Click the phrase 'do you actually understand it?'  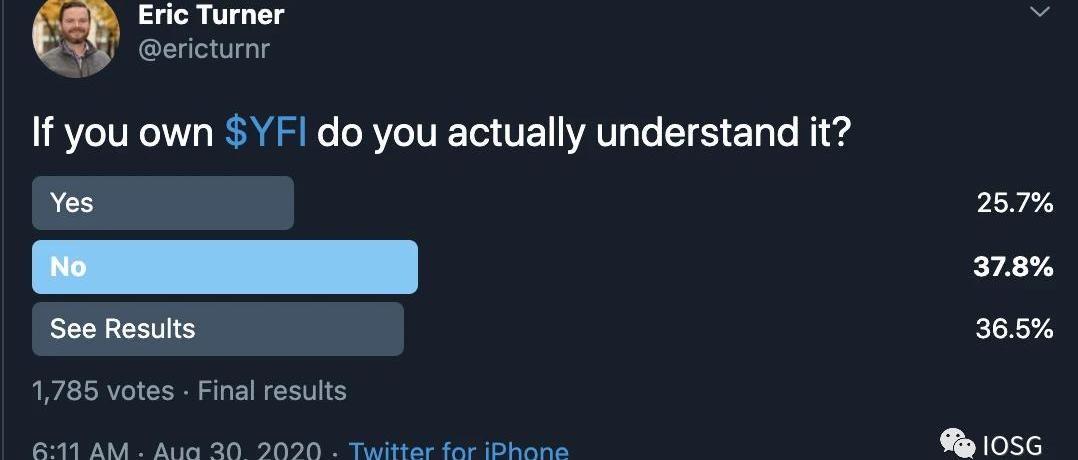click(584, 133)
